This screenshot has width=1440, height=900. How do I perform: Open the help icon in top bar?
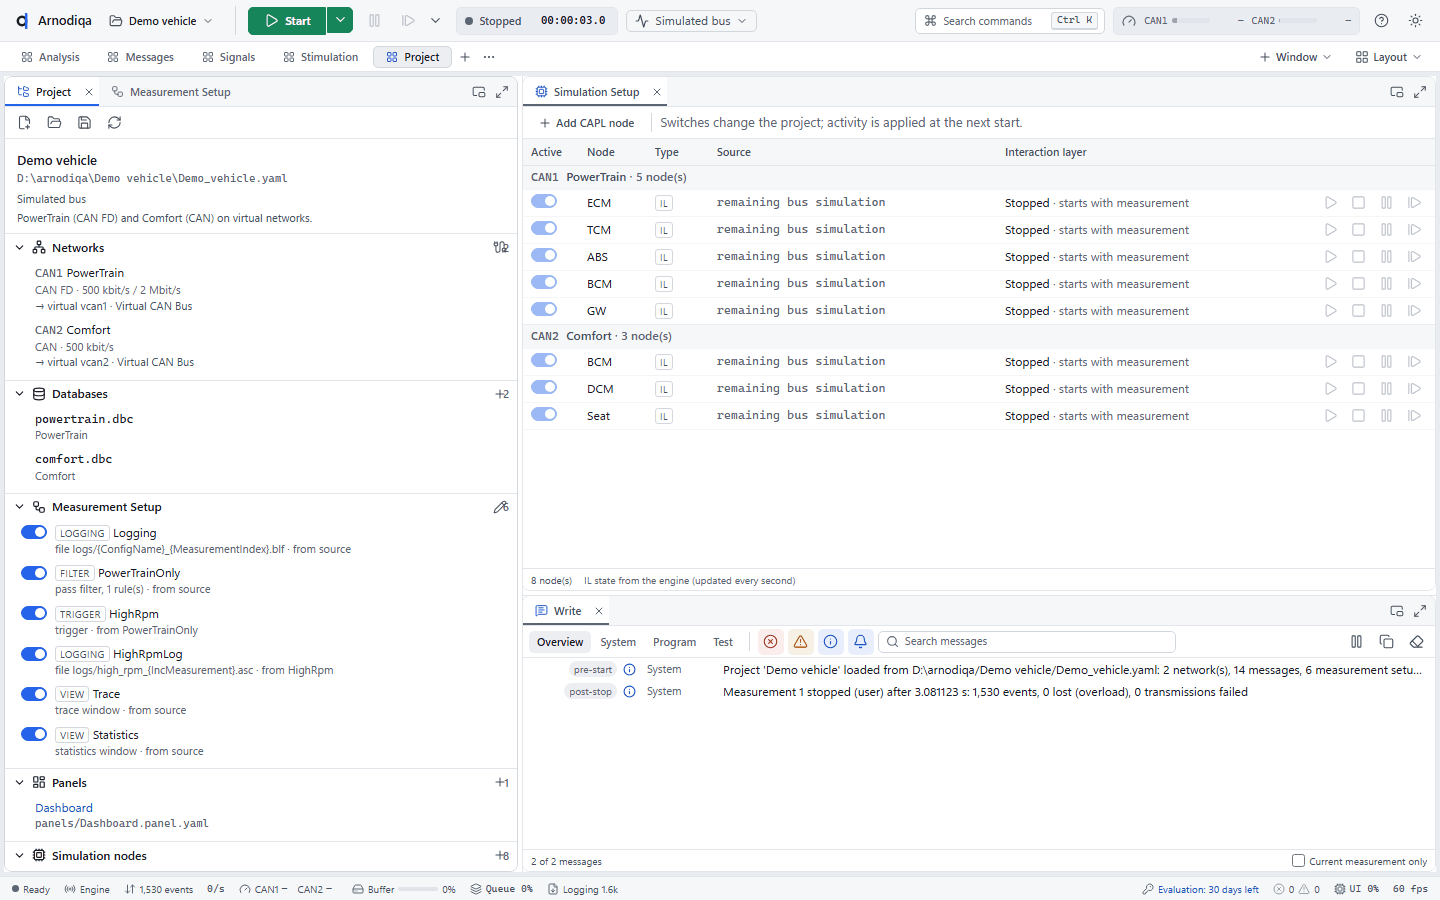(1382, 20)
